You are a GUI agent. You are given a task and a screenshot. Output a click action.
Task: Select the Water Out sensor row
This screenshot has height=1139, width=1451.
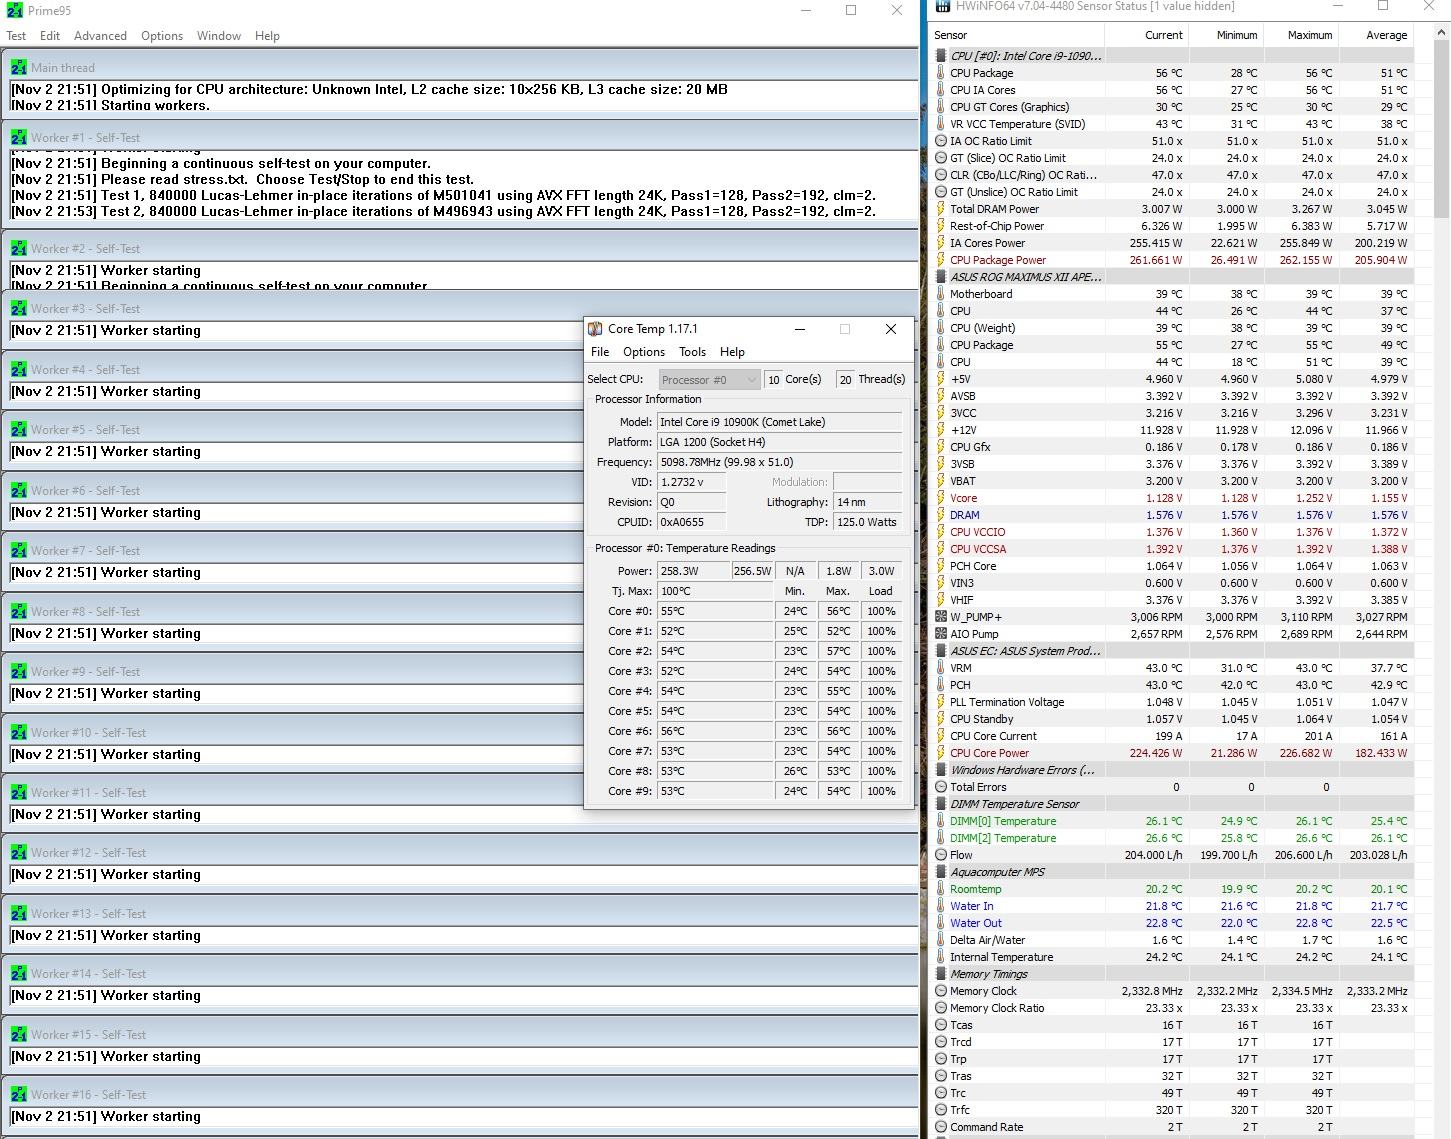click(x=1172, y=923)
